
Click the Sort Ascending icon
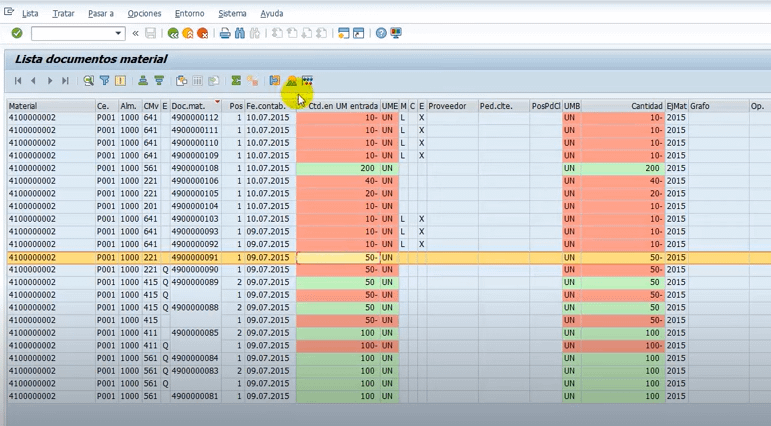pos(143,81)
